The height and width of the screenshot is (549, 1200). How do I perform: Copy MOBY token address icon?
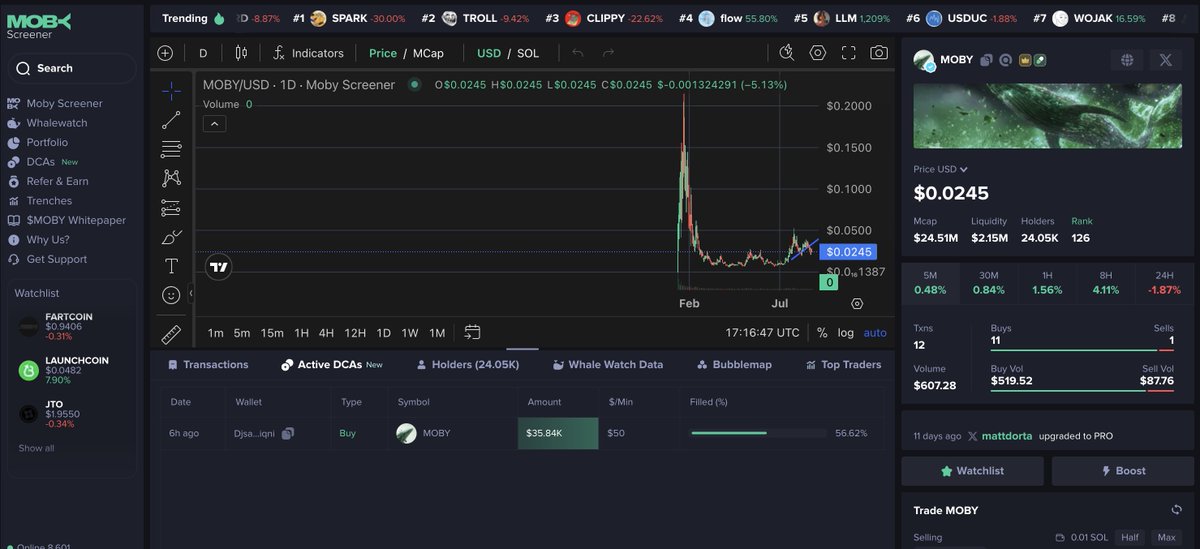(986, 60)
